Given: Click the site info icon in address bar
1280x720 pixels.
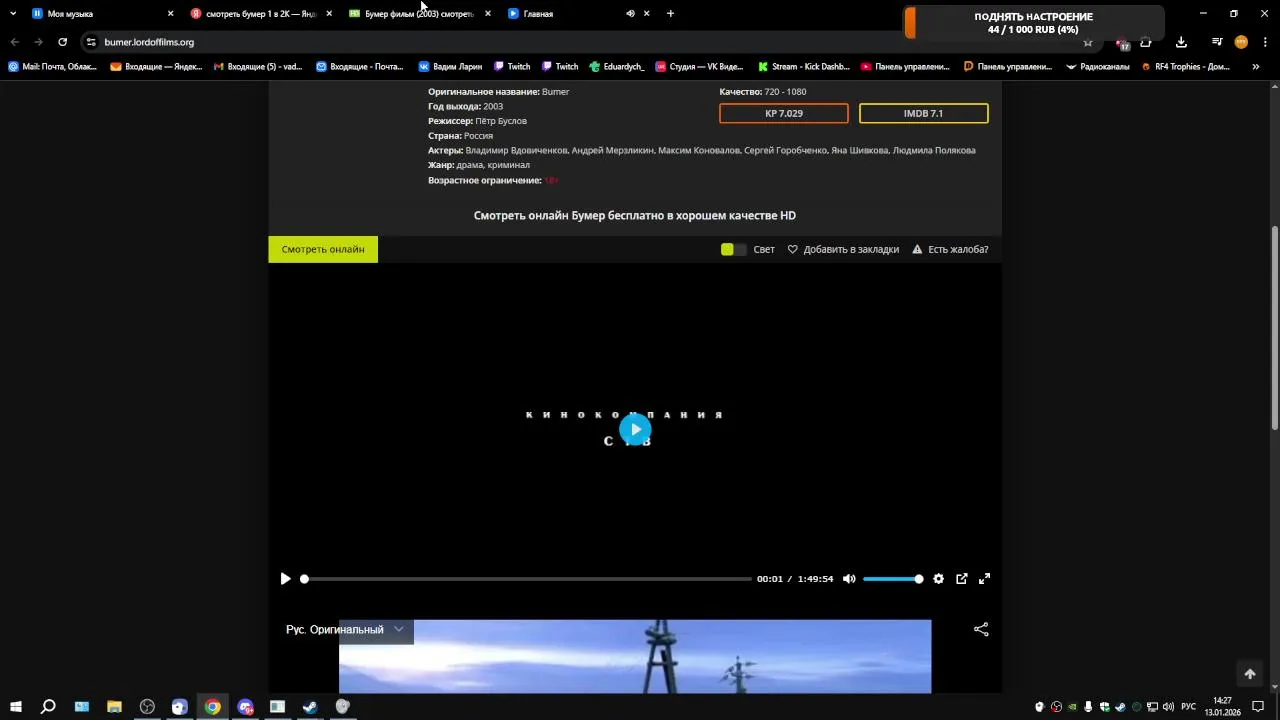Looking at the screenshot, I should [x=91, y=42].
